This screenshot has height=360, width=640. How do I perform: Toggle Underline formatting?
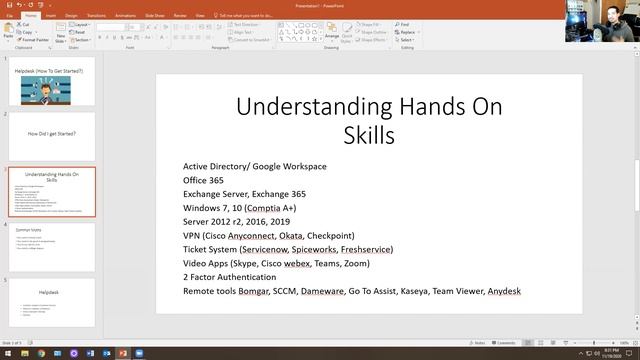point(114,38)
